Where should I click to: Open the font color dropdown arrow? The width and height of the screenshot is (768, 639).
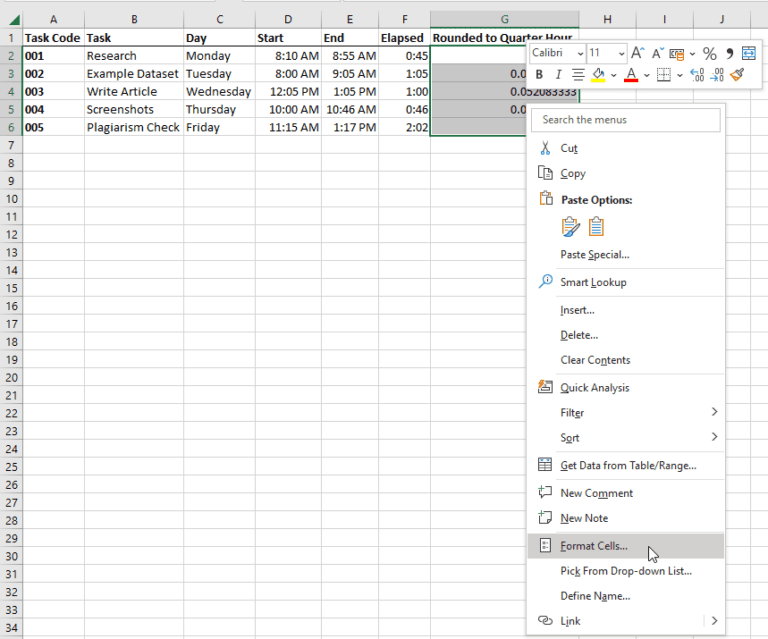coord(647,75)
